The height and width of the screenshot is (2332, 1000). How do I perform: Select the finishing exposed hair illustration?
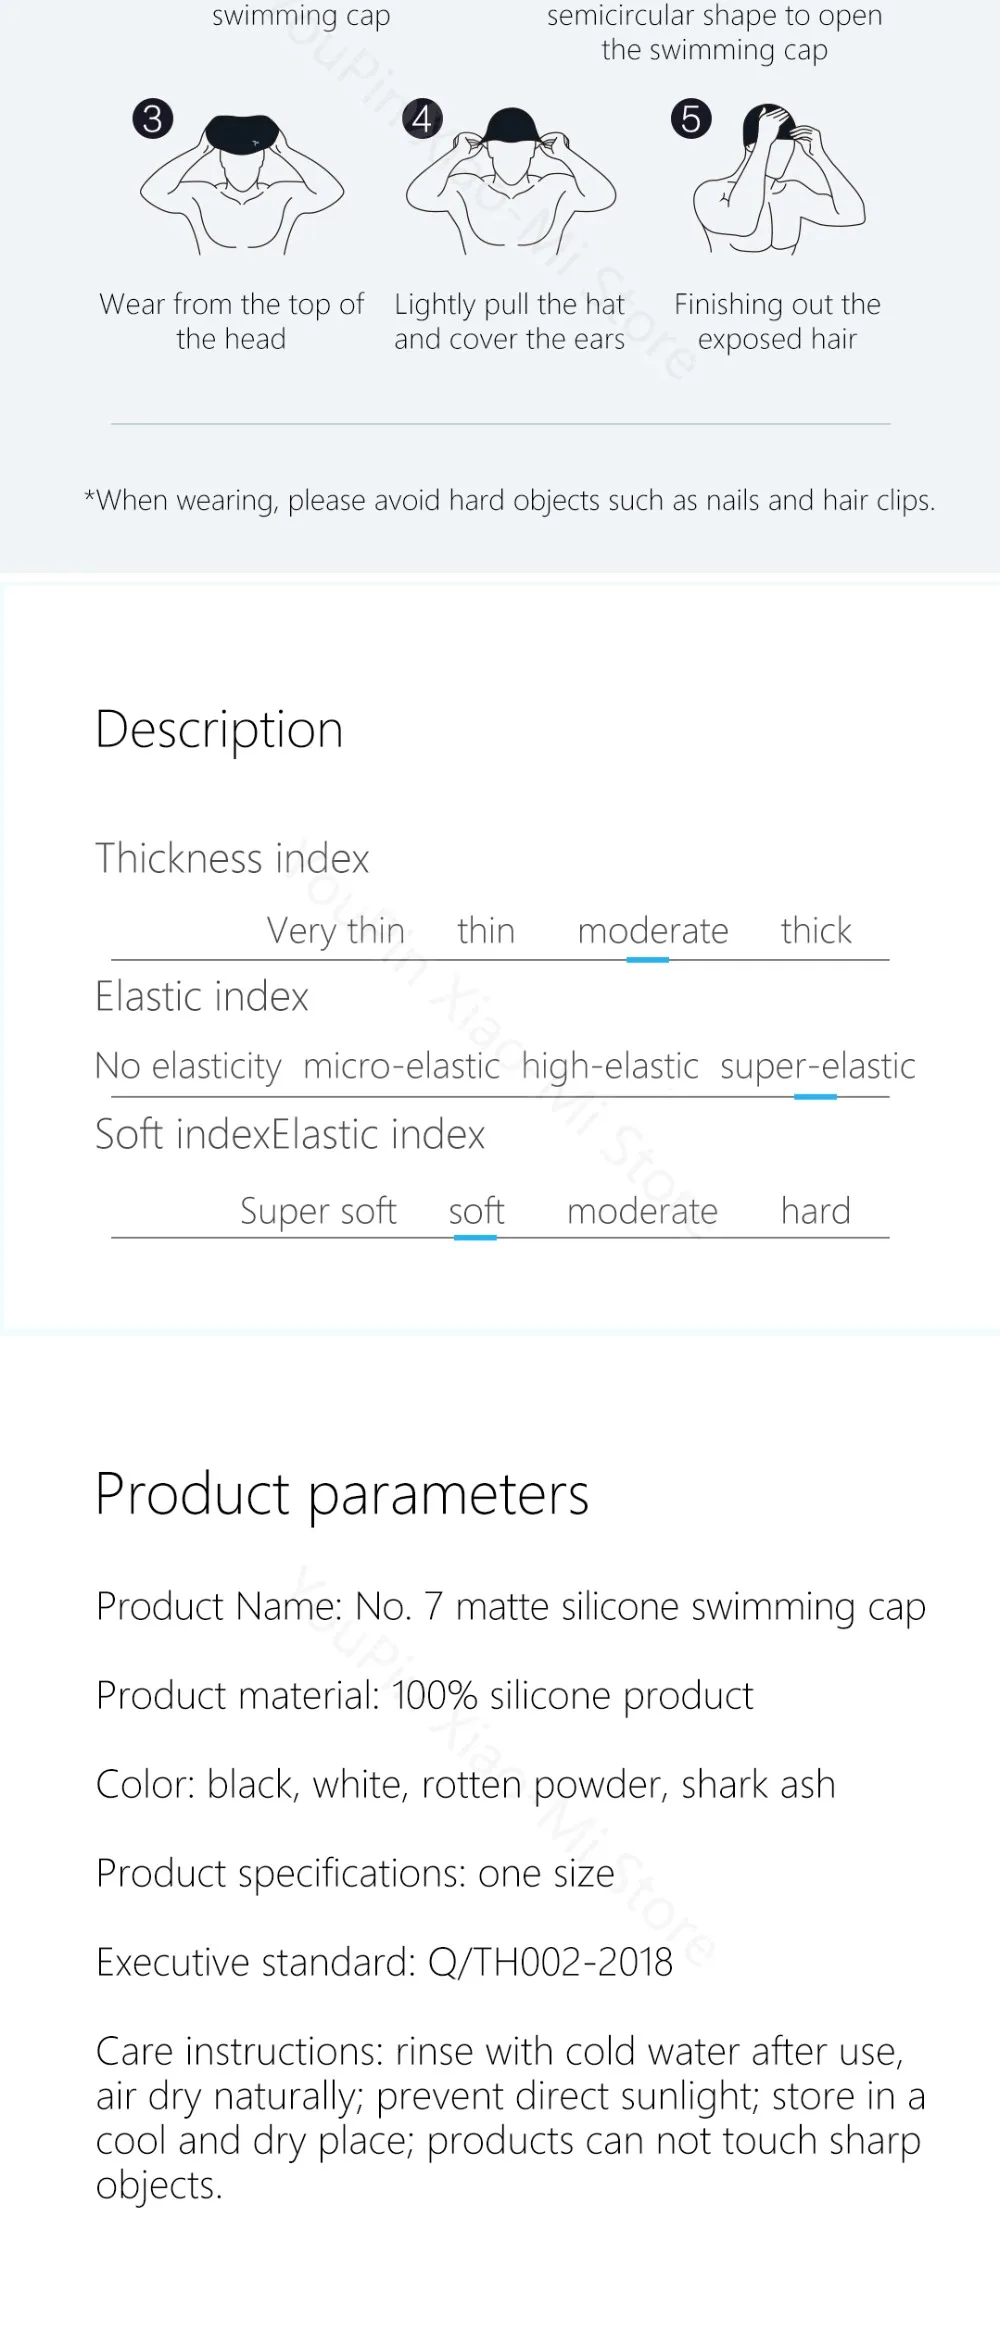tap(779, 178)
